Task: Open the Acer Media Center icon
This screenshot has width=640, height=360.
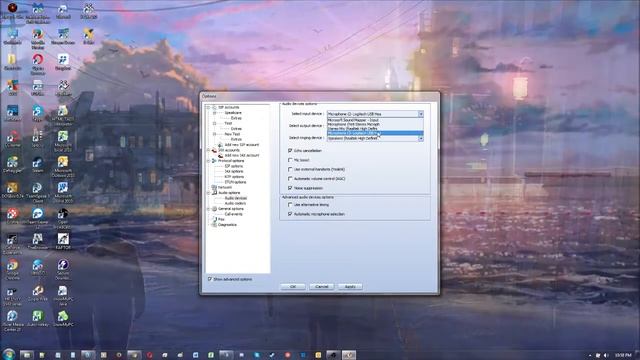Action: [x=12, y=320]
